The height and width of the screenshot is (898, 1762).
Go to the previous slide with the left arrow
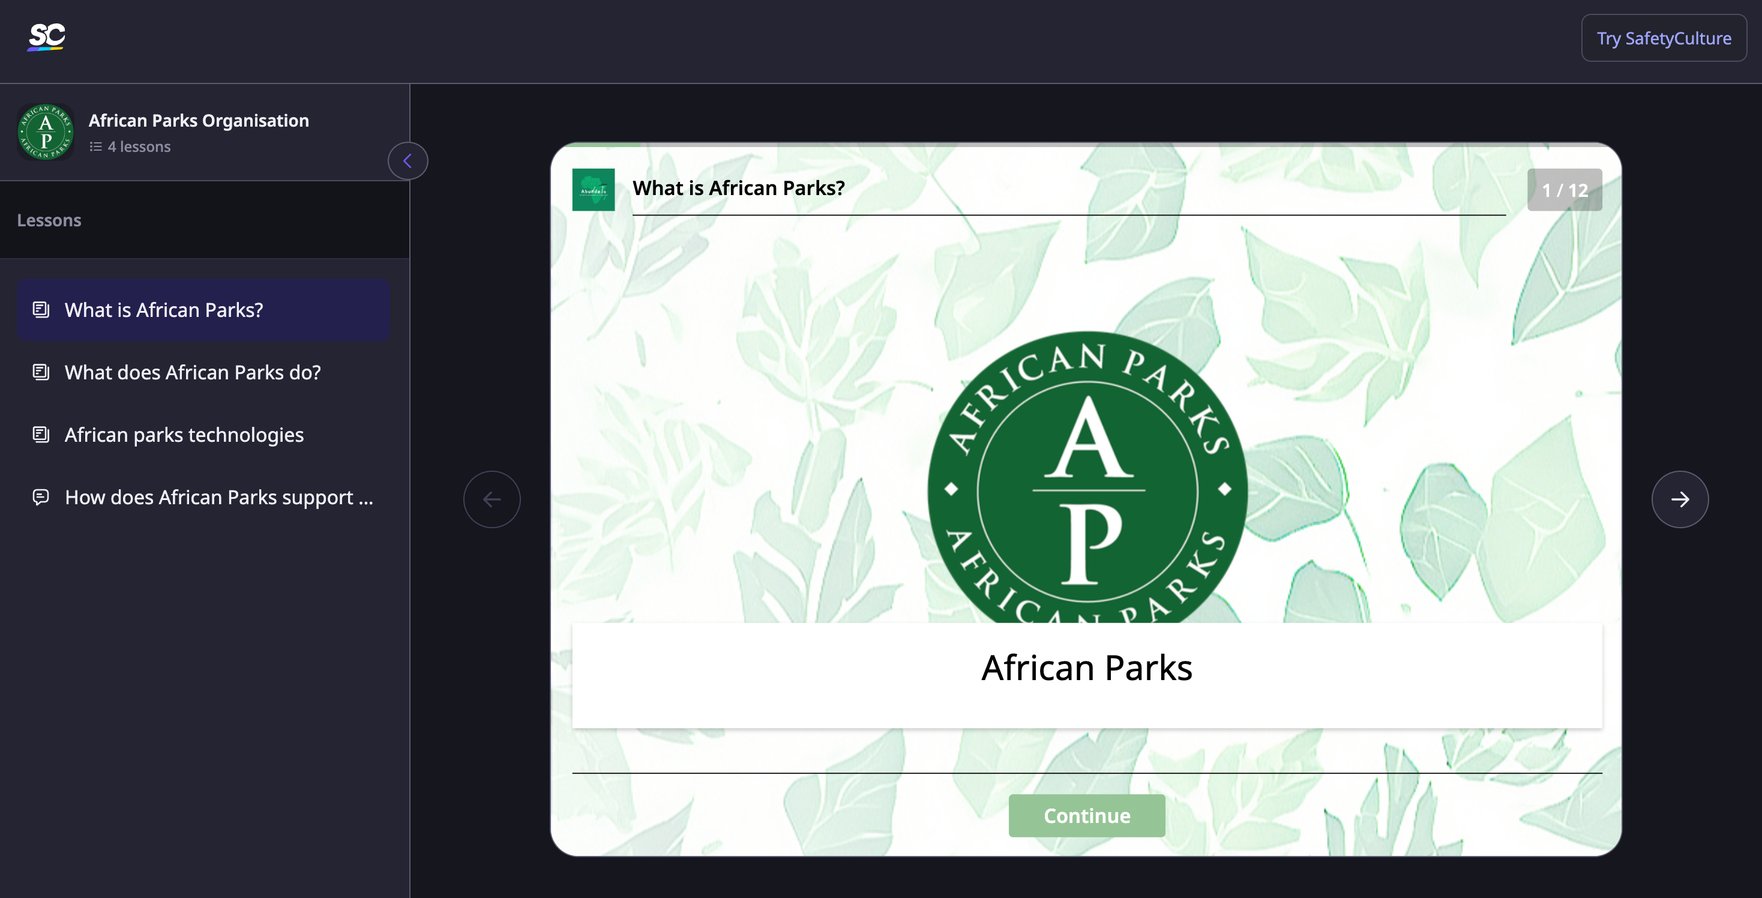492,499
